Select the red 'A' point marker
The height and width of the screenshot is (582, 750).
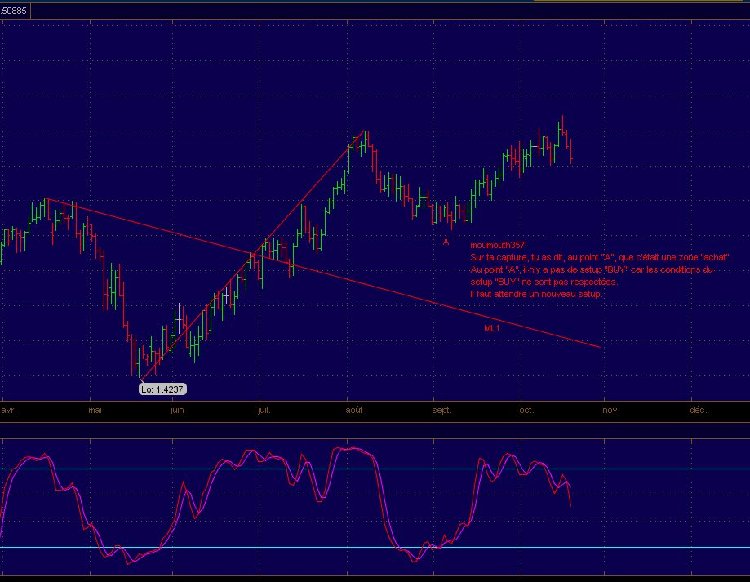tap(446, 242)
